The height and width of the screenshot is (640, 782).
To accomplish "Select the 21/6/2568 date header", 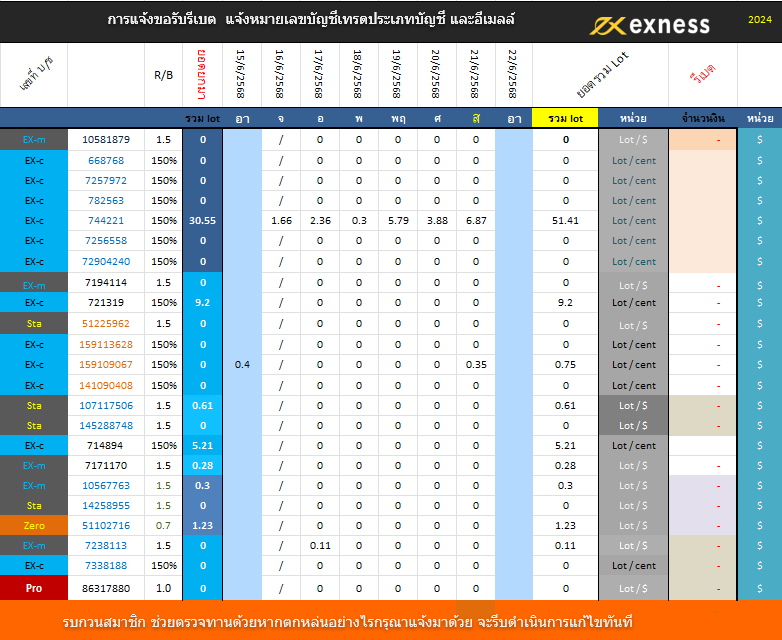I will (474, 74).
